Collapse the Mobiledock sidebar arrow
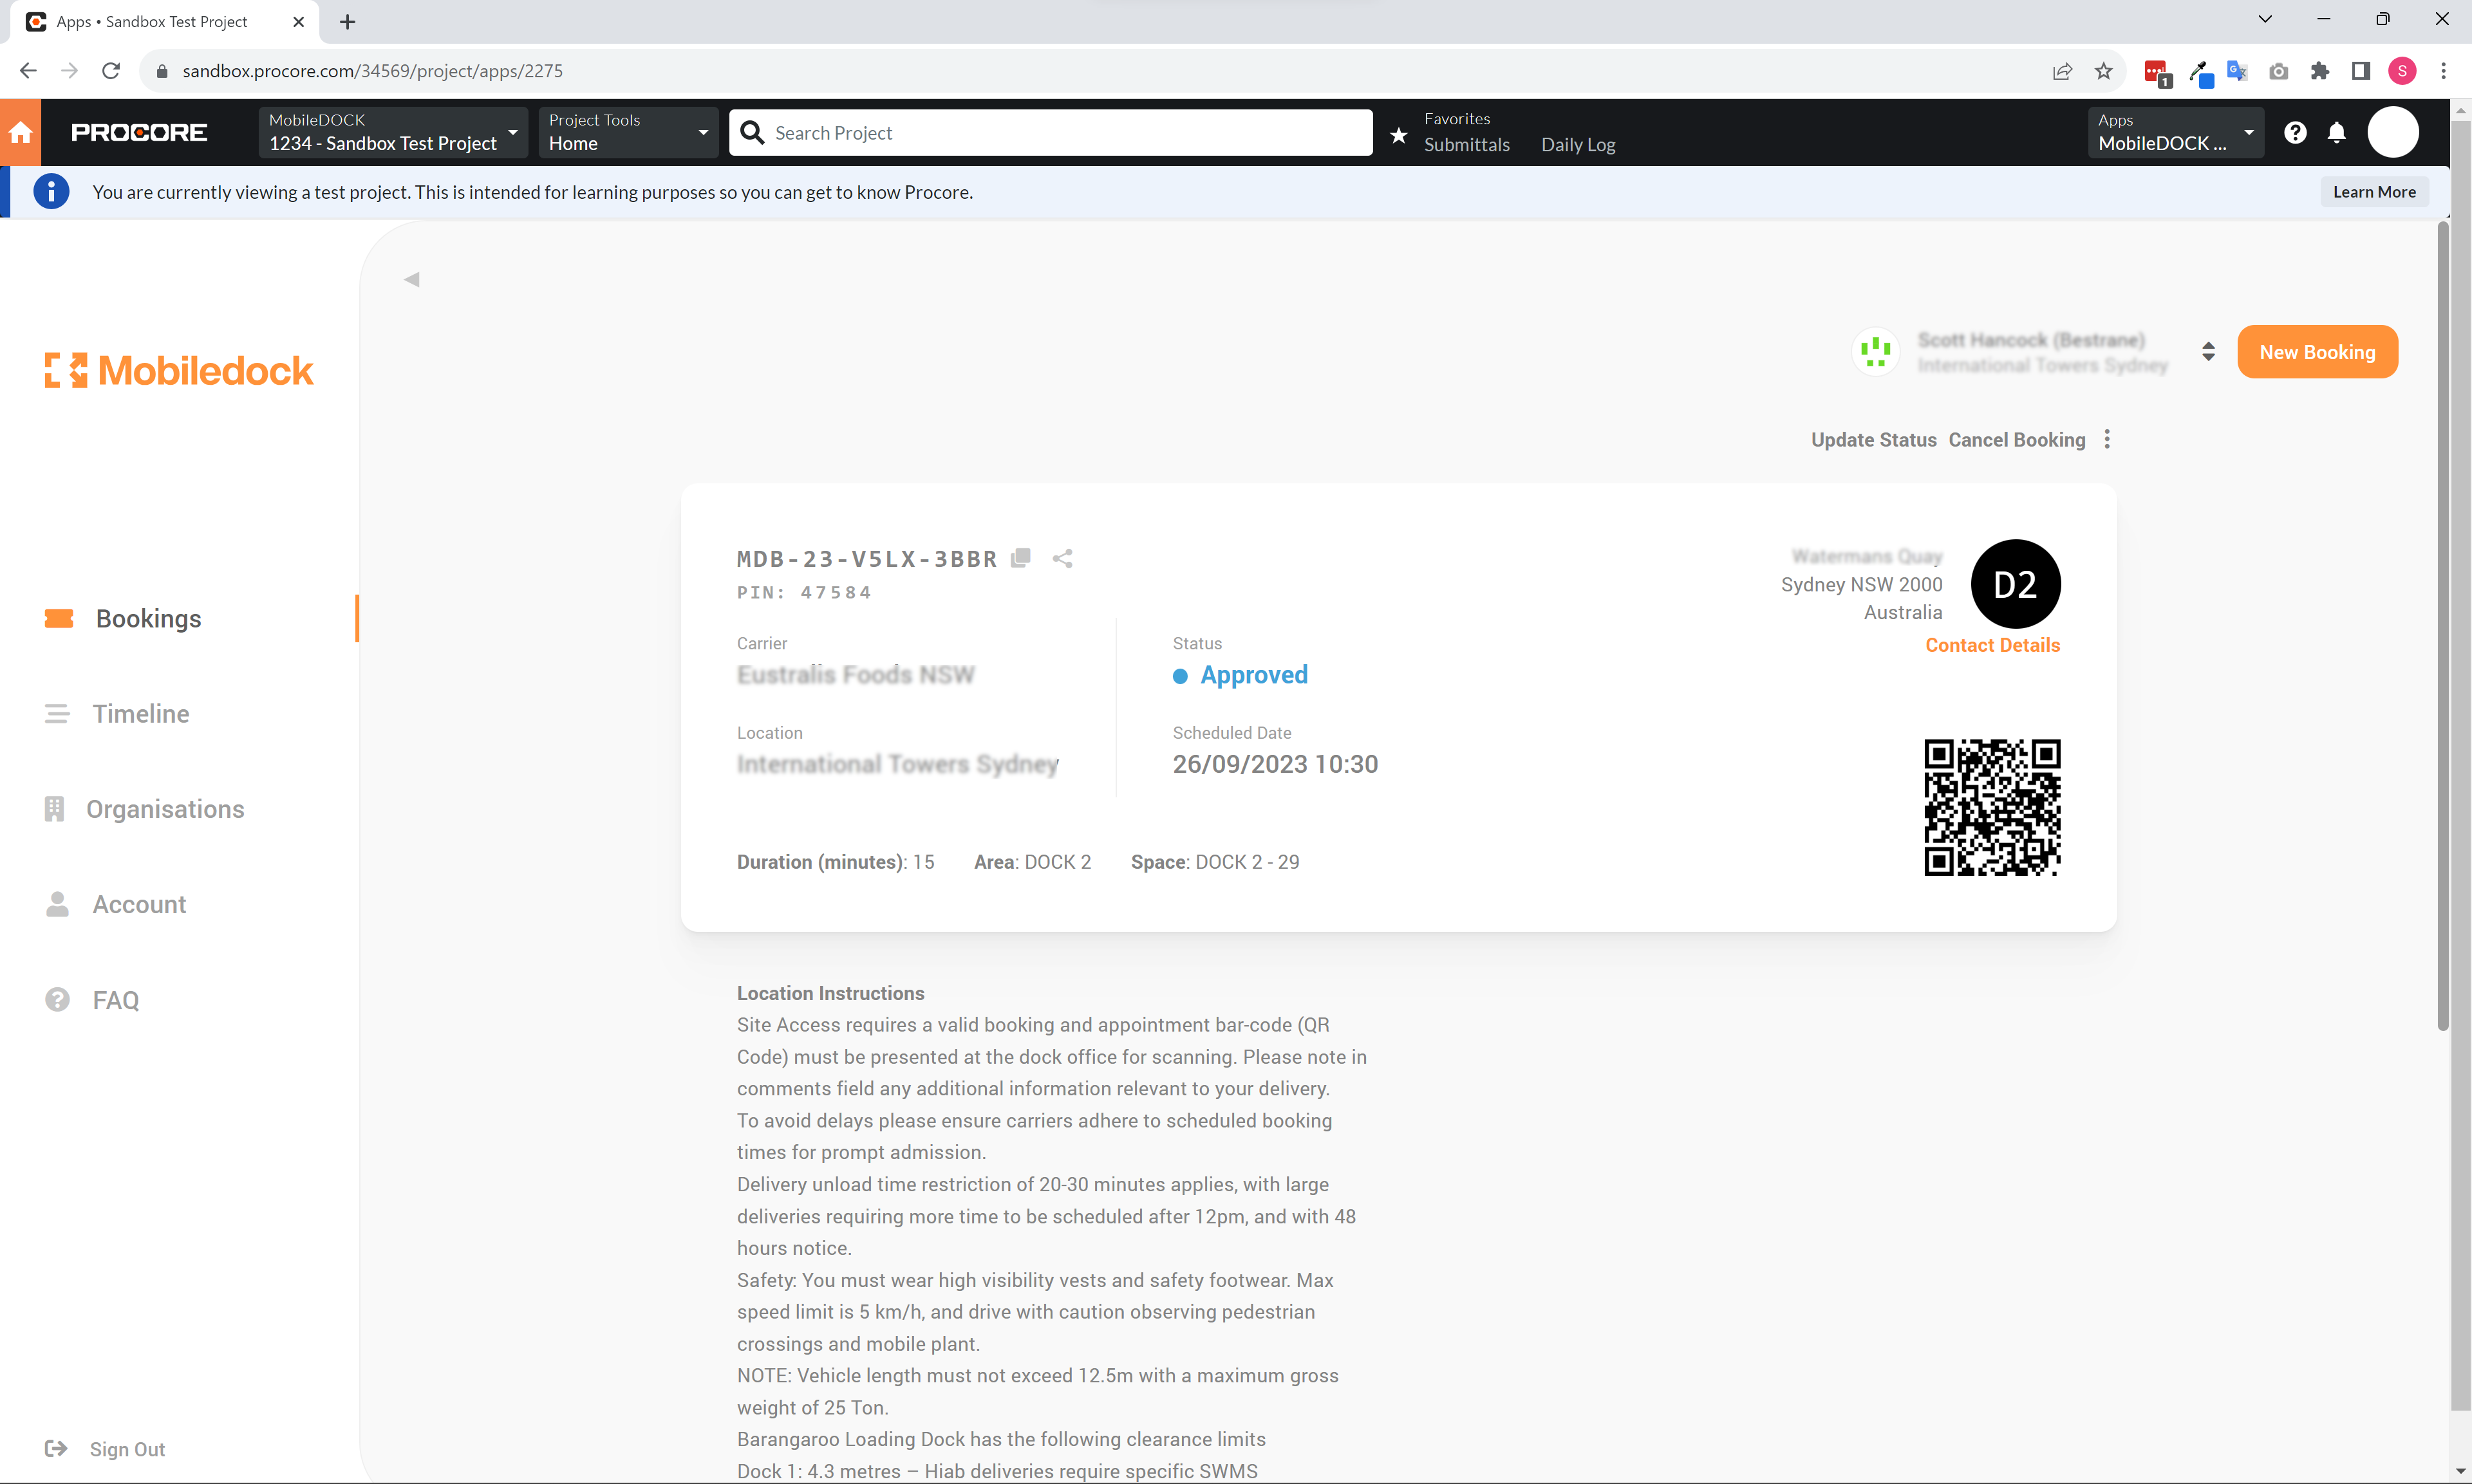The image size is (2472, 1484). [412, 279]
